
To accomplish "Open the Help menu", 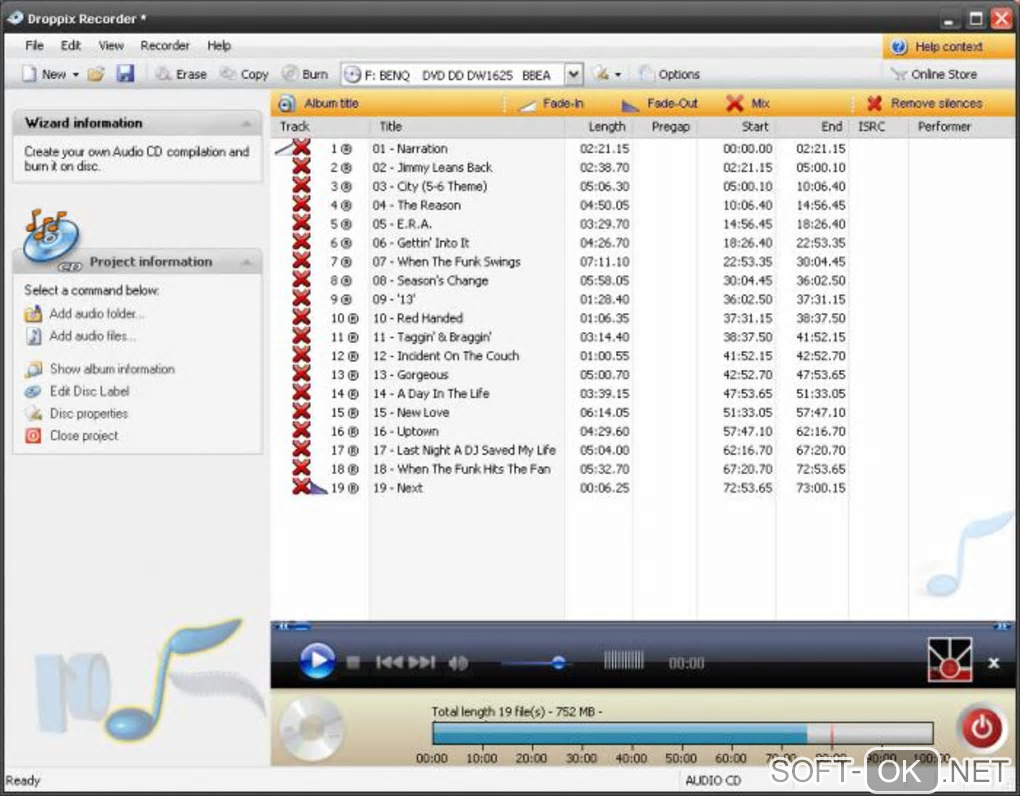I will coord(219,46).
